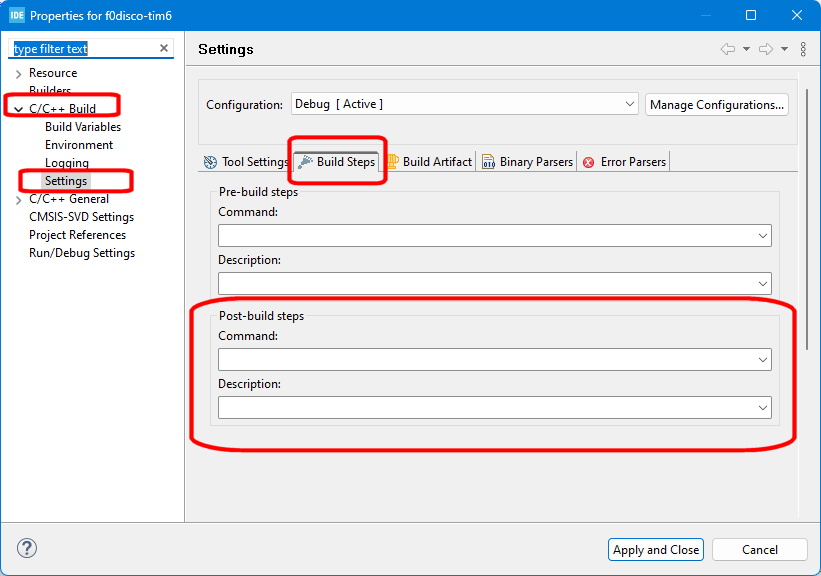Collapse the C/C++ Build tree node
Viewport: 821px width, 576px height.
(19, 109)
